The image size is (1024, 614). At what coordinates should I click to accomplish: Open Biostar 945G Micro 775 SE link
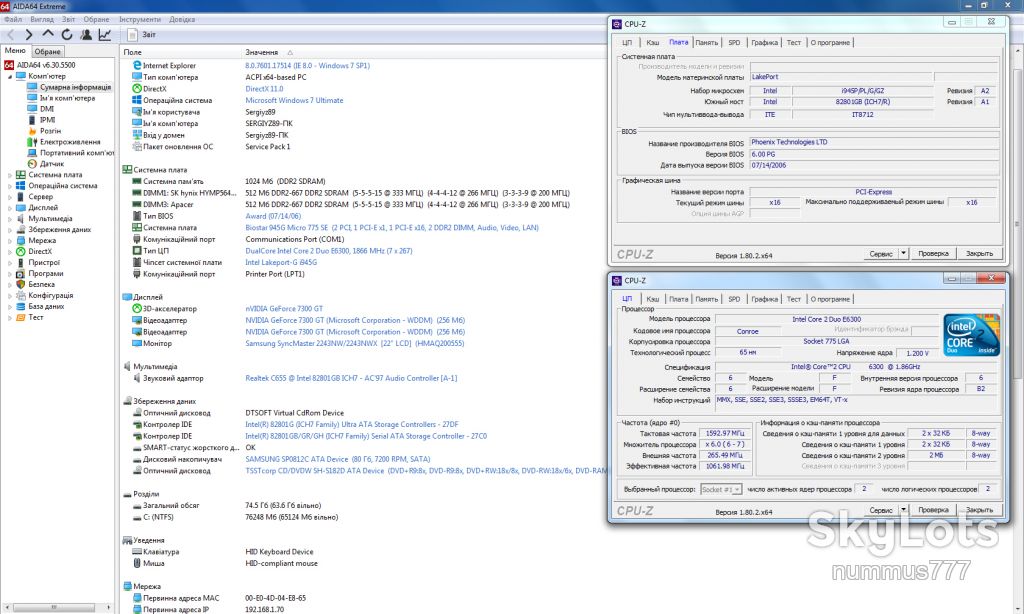click(x=392, y=228)
